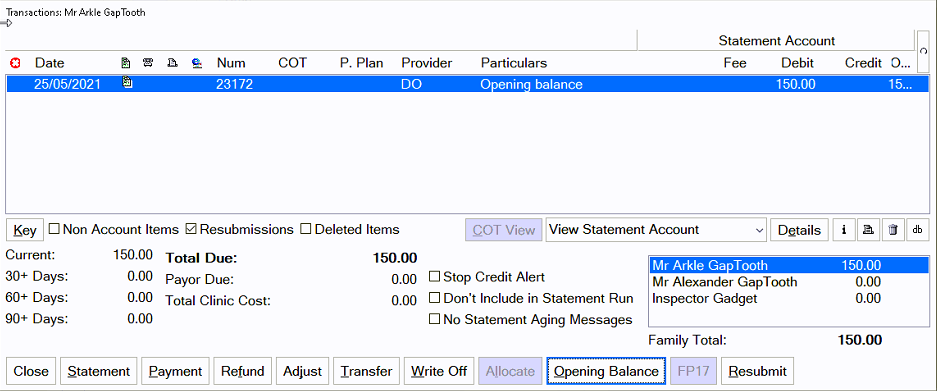Open the Payment button
This screenshot has width=937, height=391.
(x=176, y=371)
